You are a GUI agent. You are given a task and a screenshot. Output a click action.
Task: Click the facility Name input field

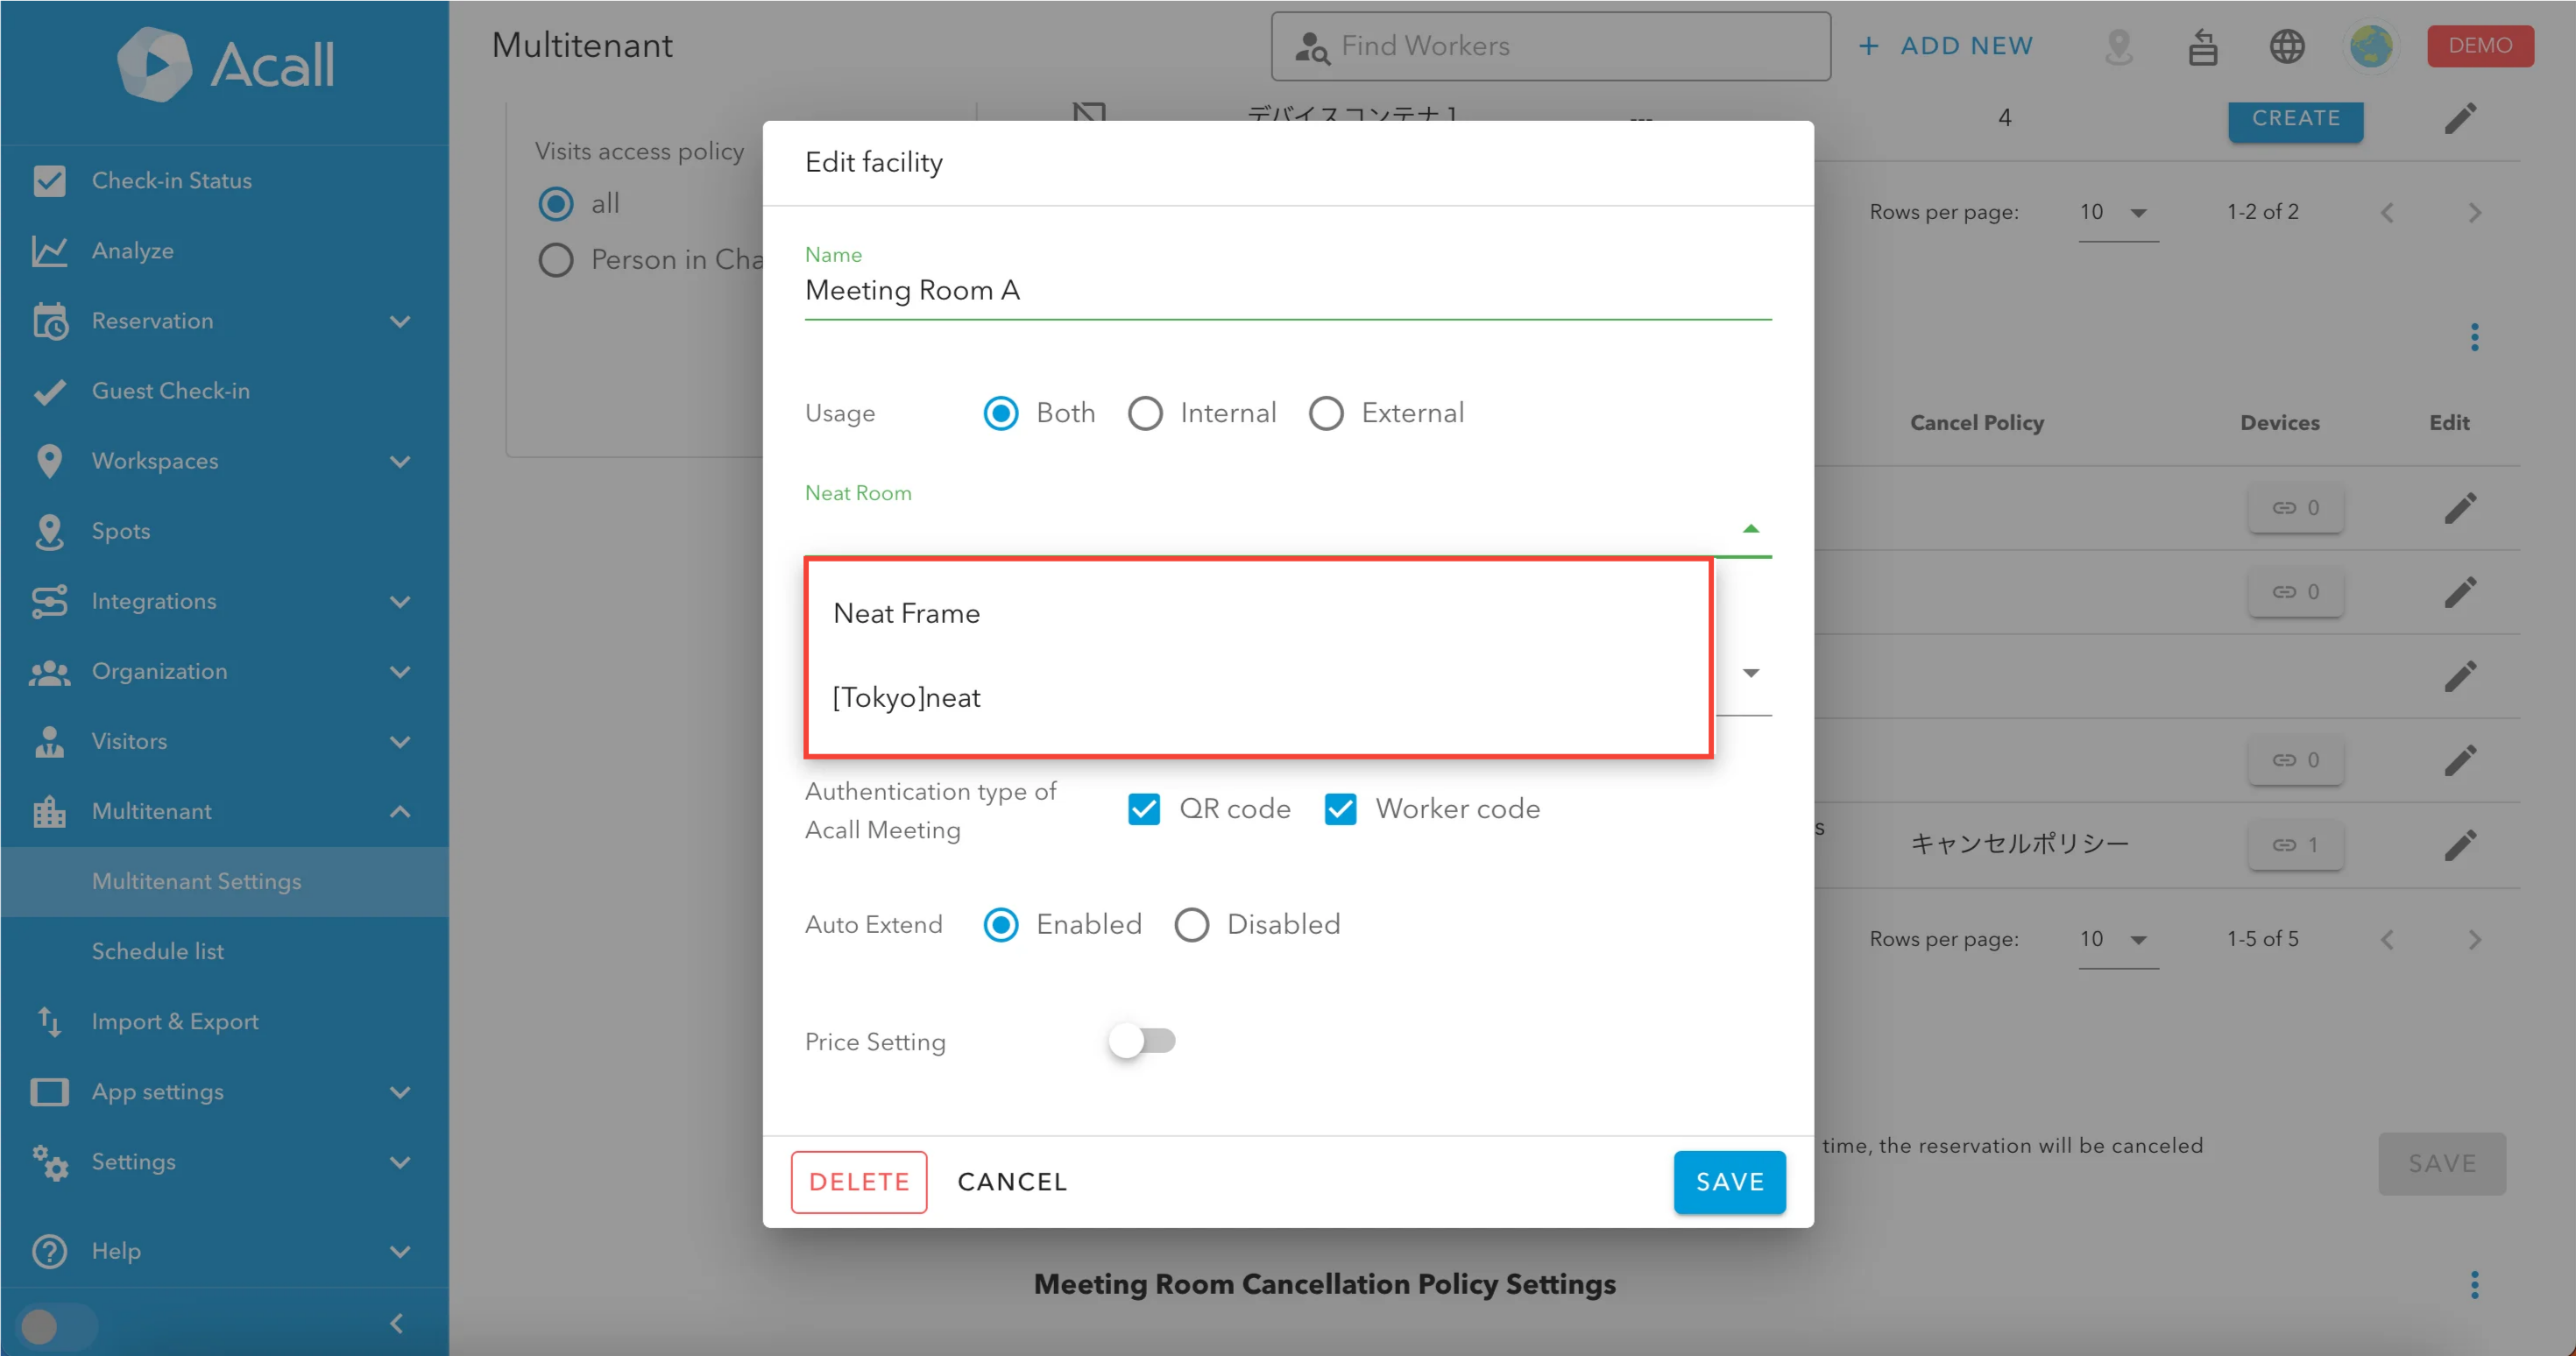click(x=1287, y=291)
